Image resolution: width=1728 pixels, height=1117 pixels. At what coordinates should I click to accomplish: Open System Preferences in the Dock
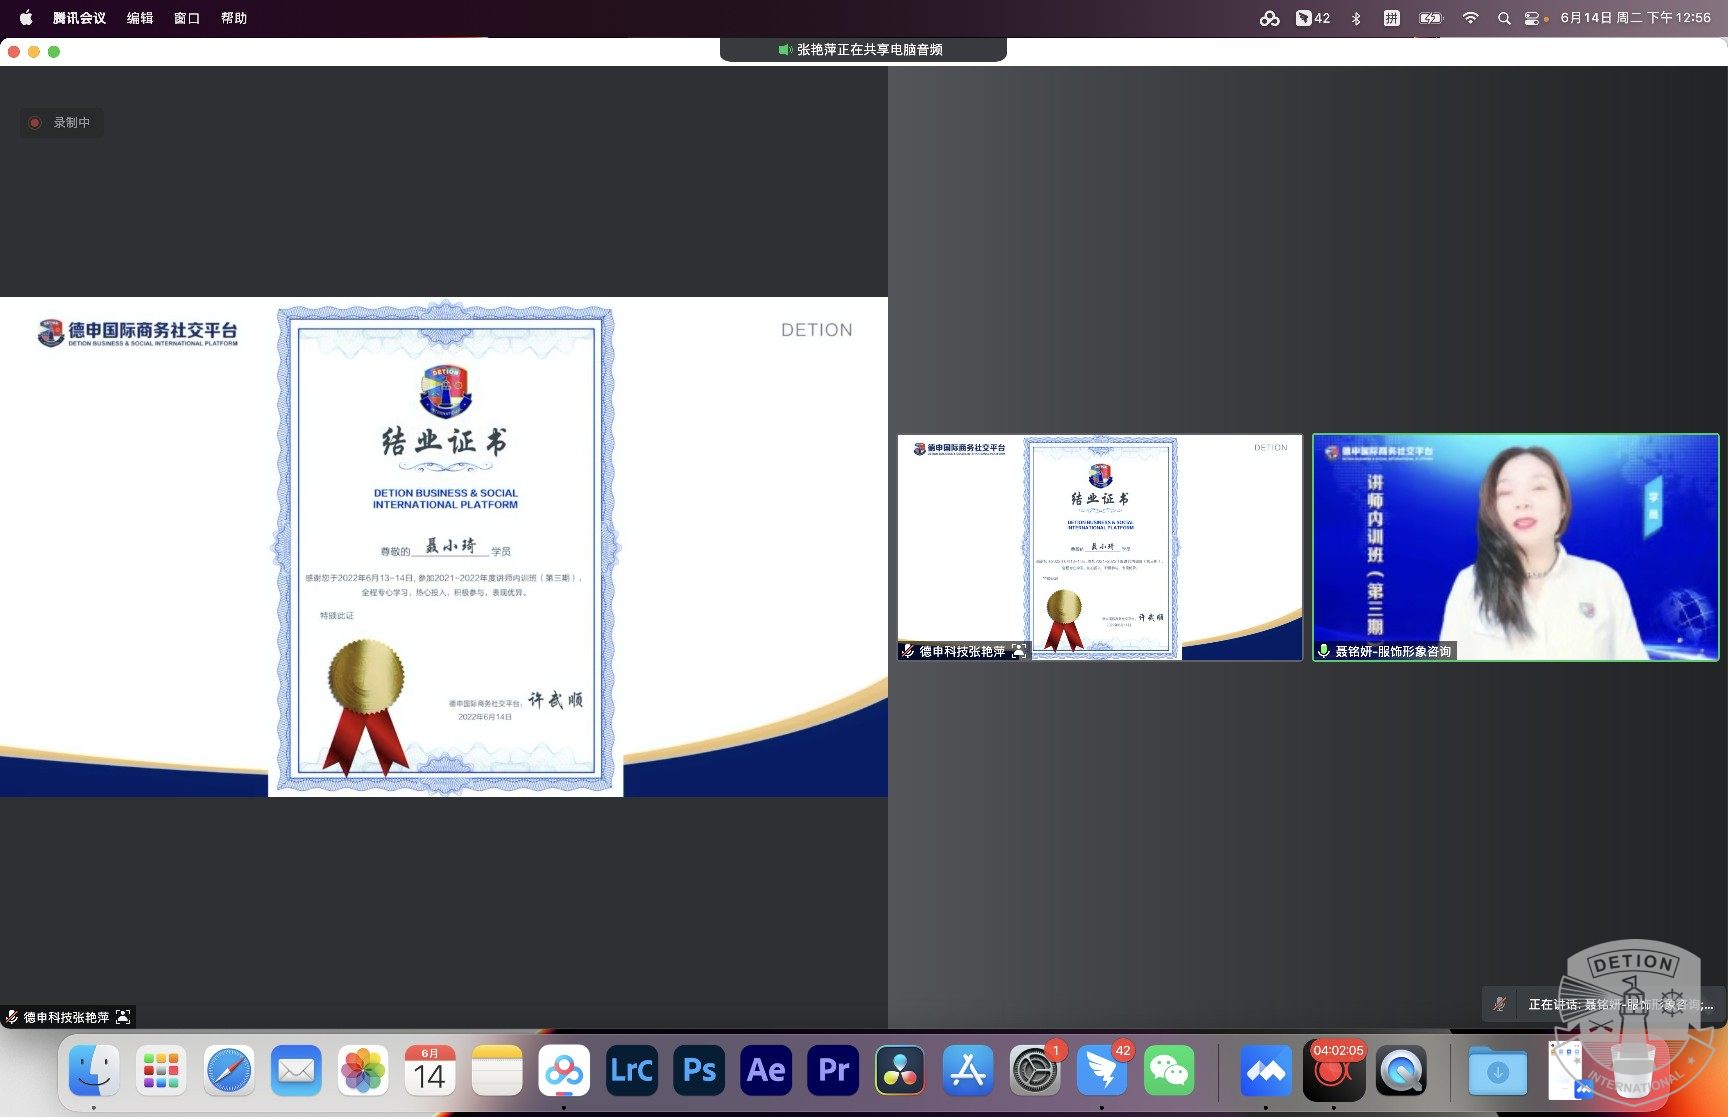1035,1071
